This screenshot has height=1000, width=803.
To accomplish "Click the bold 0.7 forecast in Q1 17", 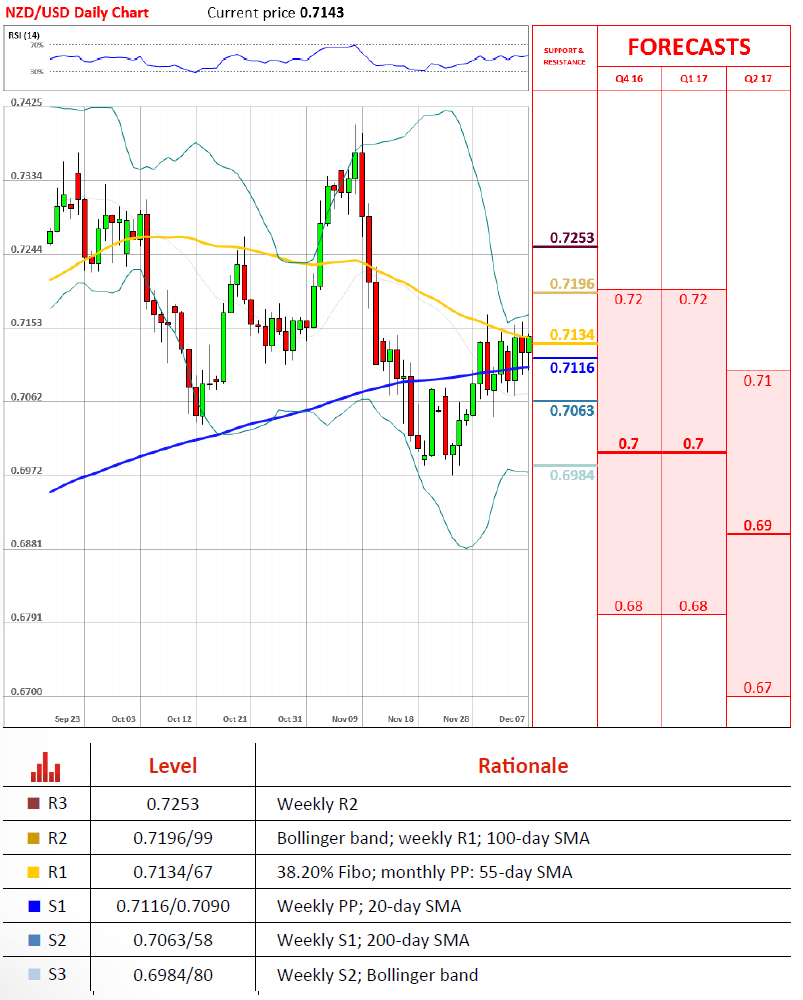I will click(693, 443).
